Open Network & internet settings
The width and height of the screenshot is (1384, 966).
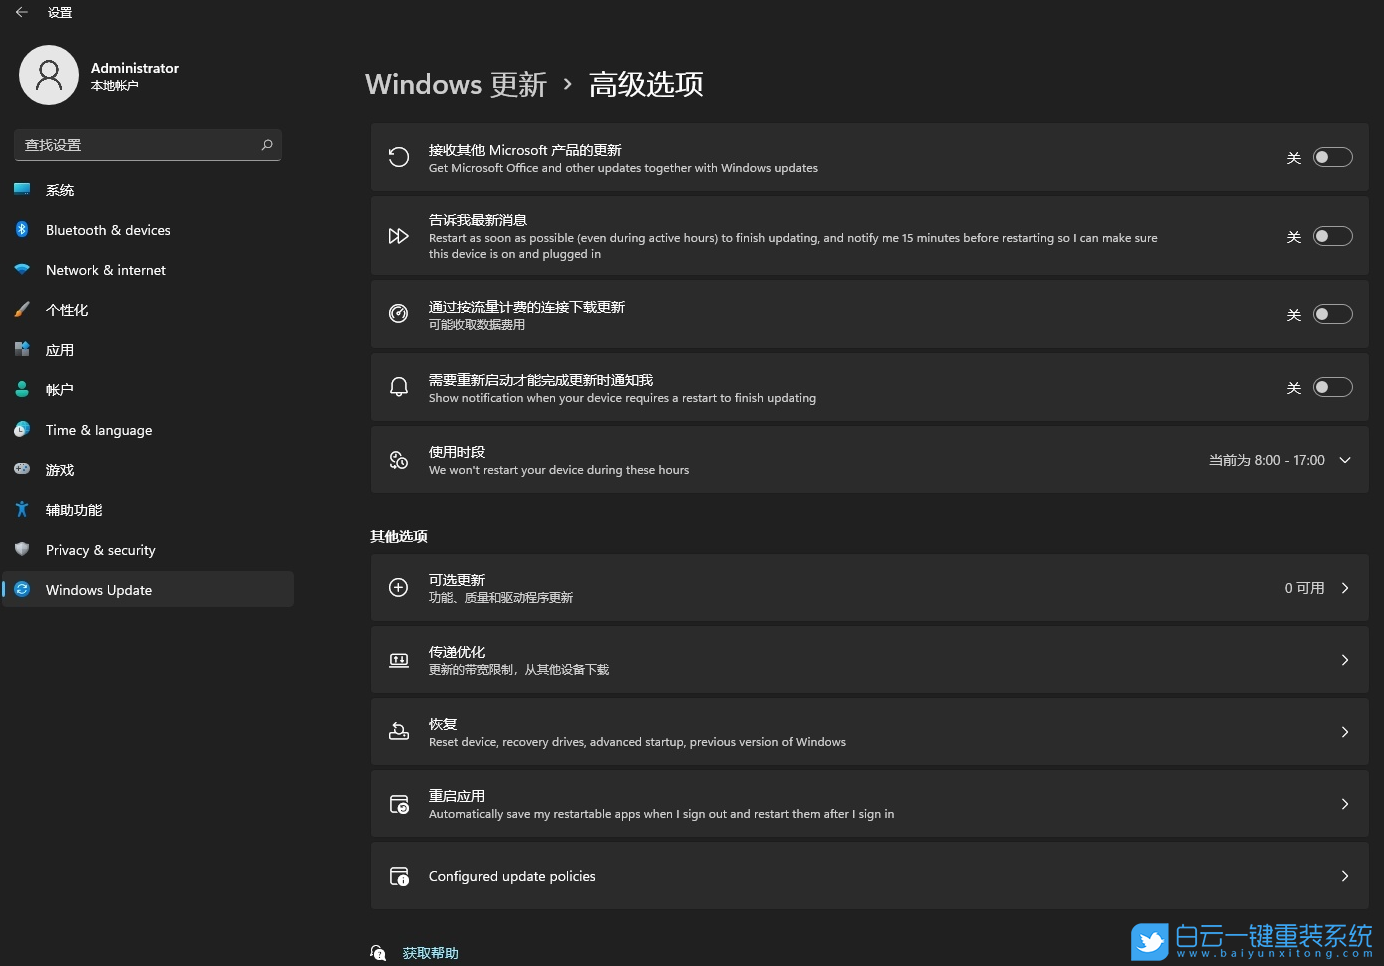(105, 269)
